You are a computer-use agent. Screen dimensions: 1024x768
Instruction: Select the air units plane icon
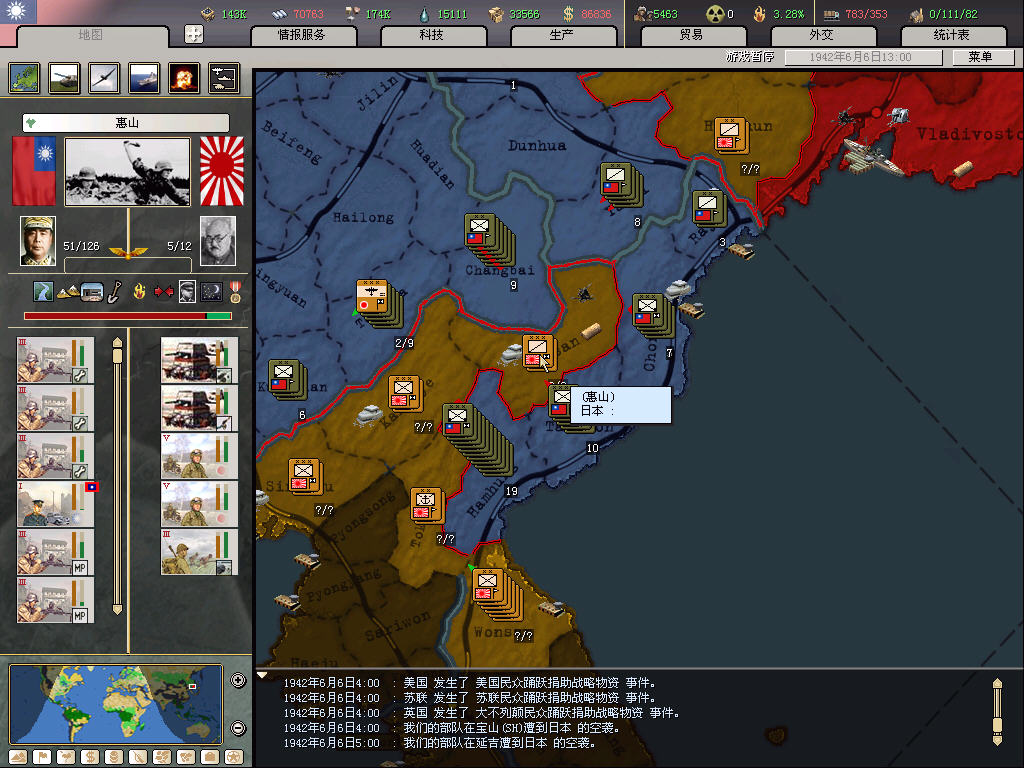tap(104, 78)
